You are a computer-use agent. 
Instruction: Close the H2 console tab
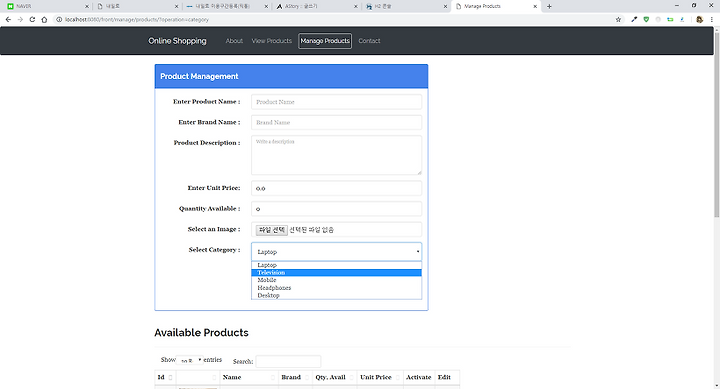click(x=445, y=6)
